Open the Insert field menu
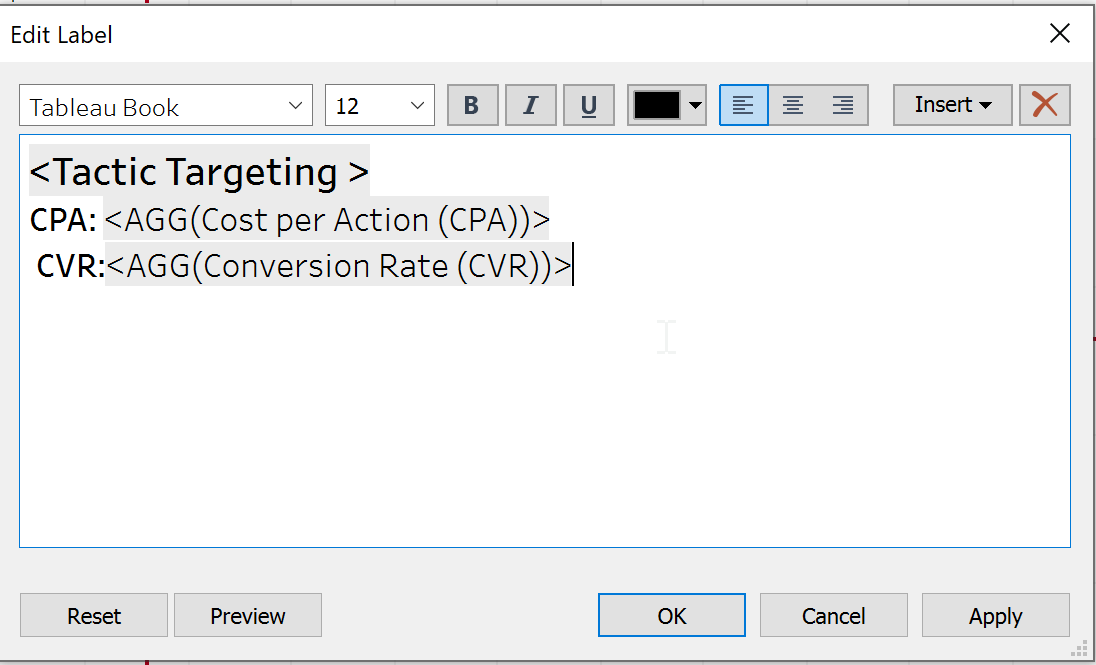This screenshot has height=665, width=1096. 953,106
